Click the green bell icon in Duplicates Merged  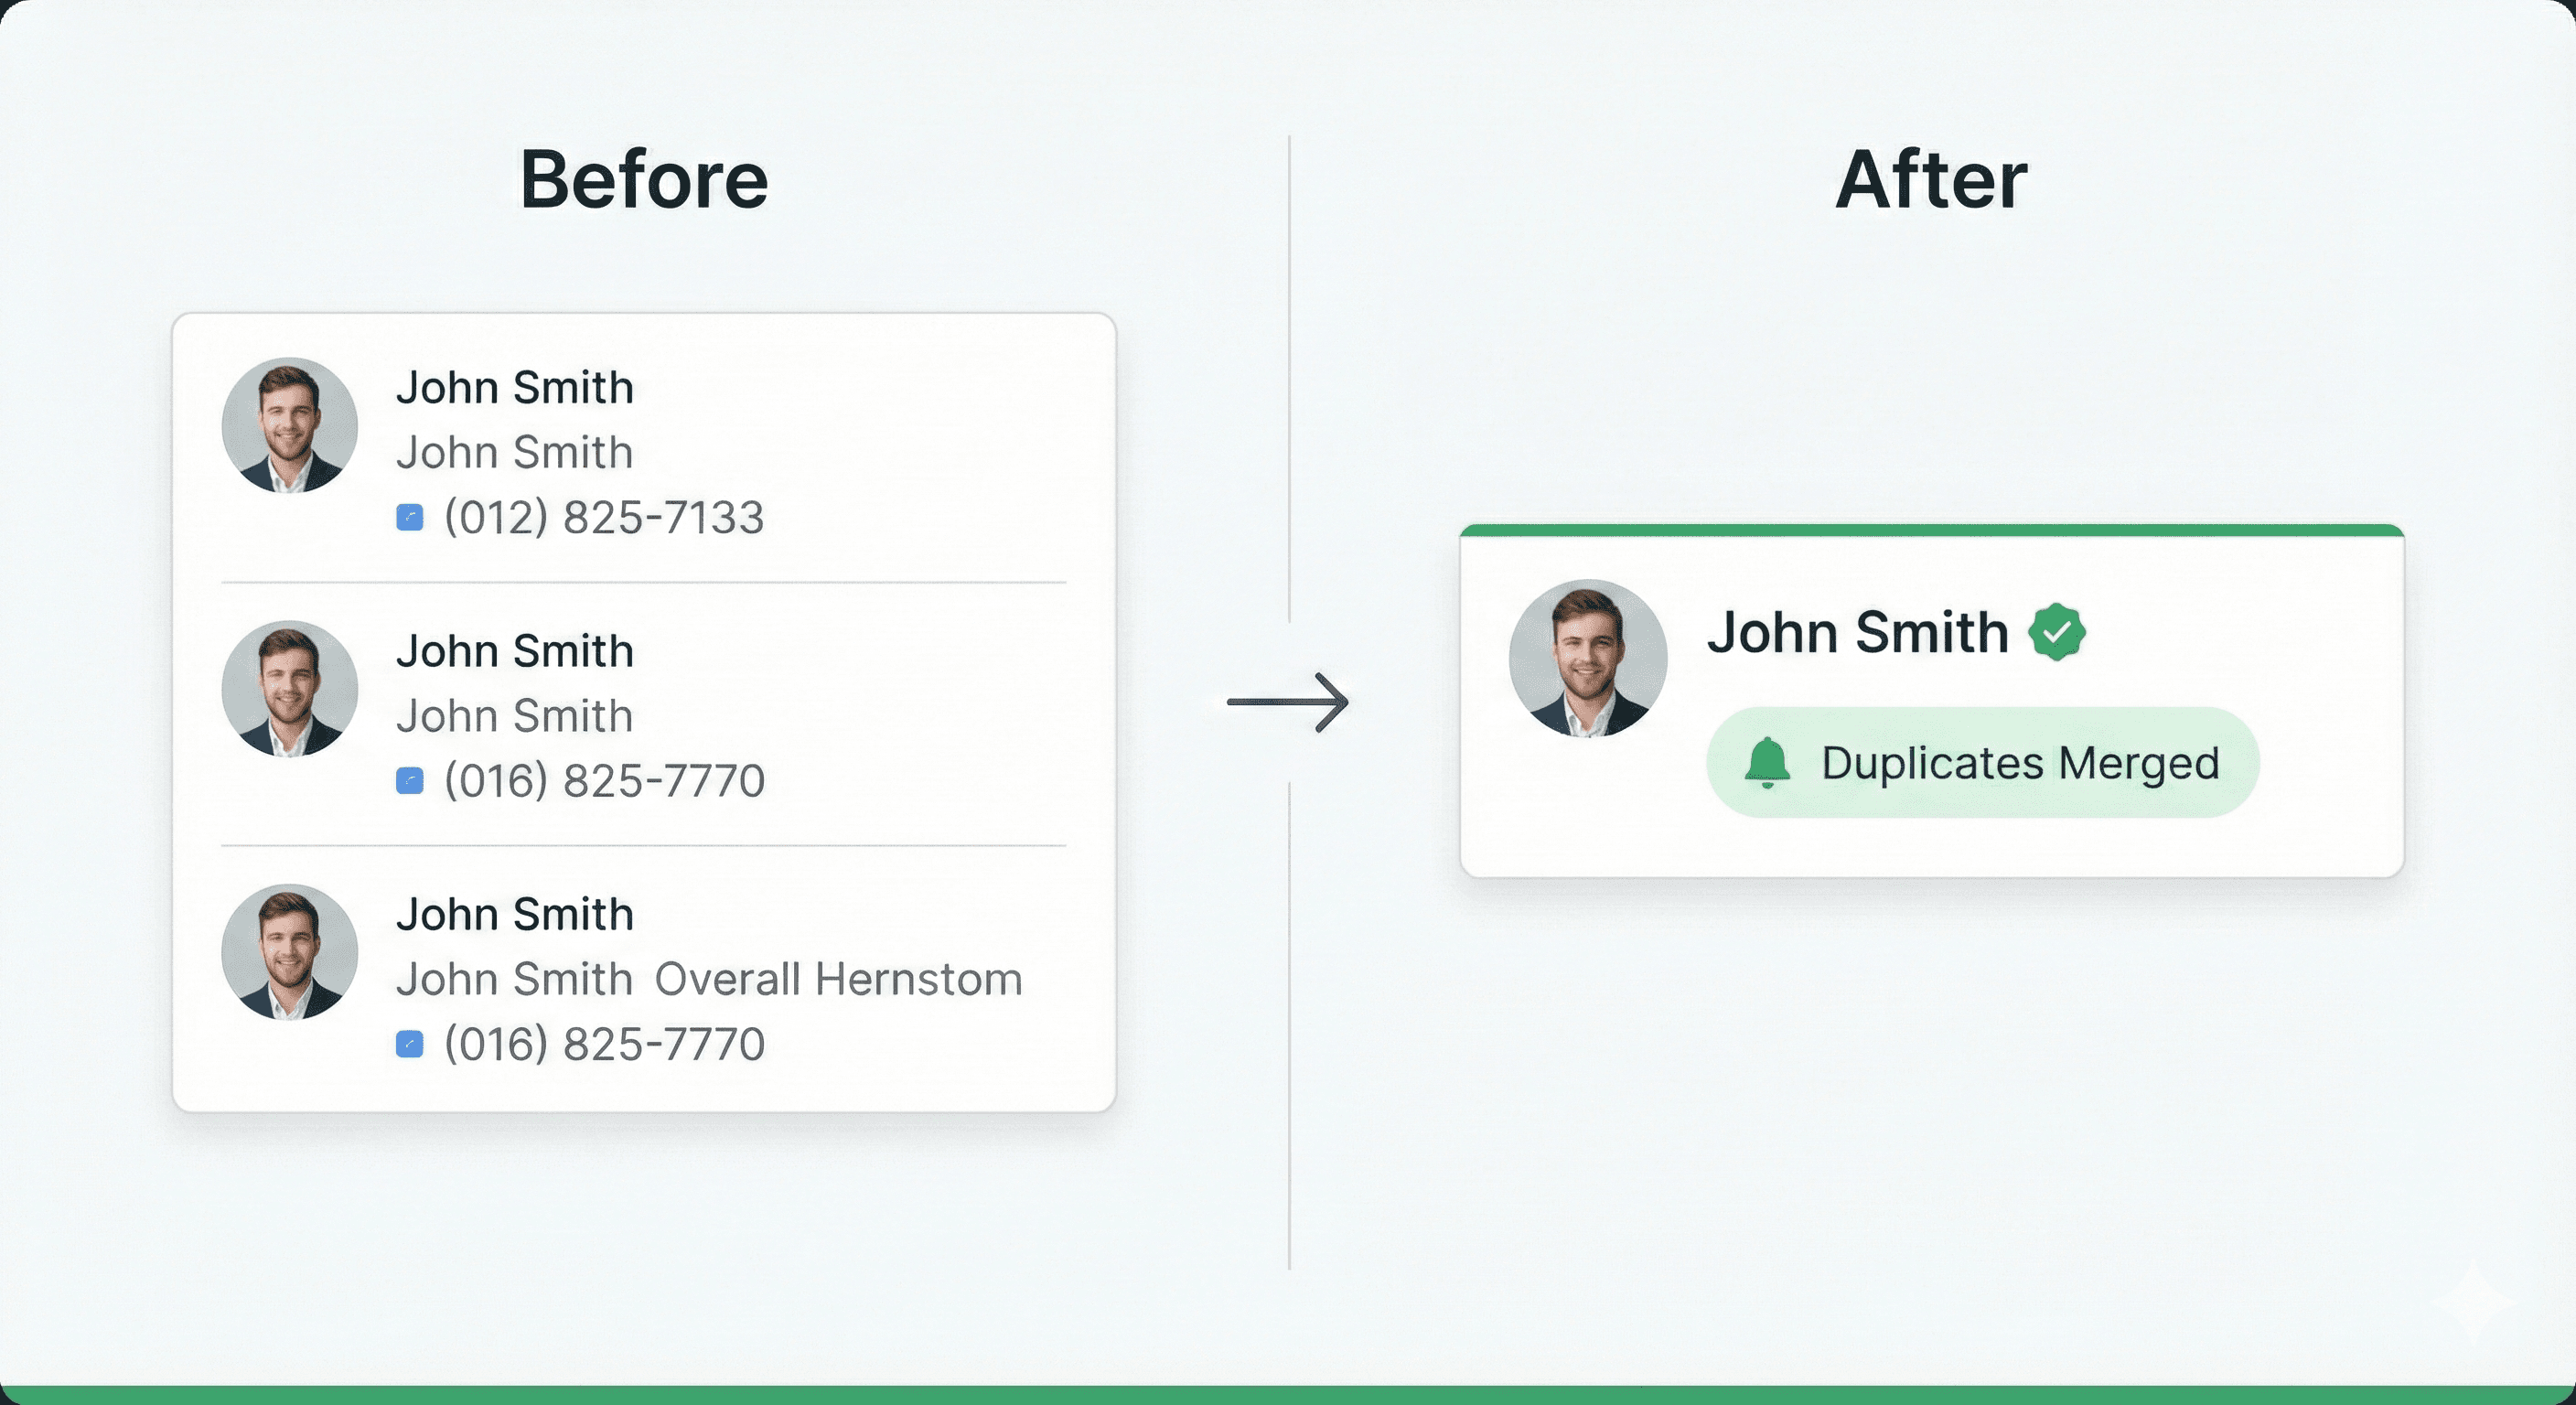point(1767,762)
